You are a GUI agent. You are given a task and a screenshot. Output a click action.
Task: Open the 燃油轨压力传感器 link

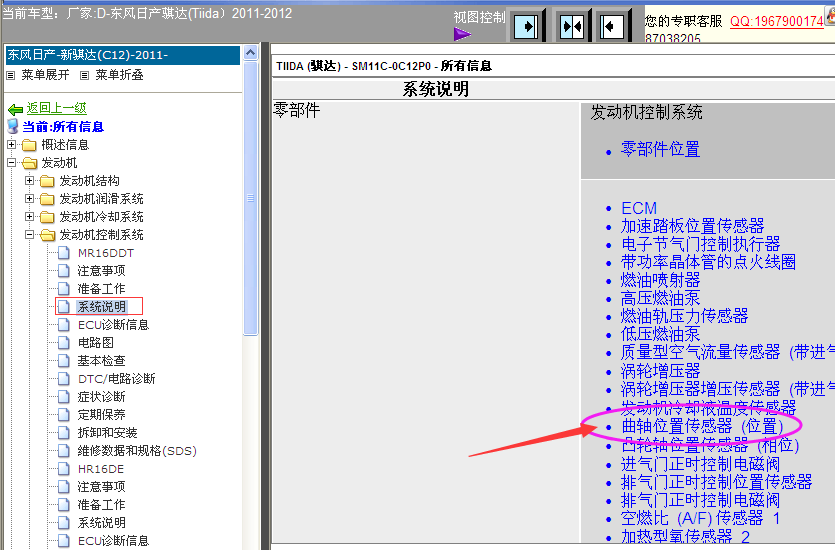pyautogui.click(x=684, y=316)
